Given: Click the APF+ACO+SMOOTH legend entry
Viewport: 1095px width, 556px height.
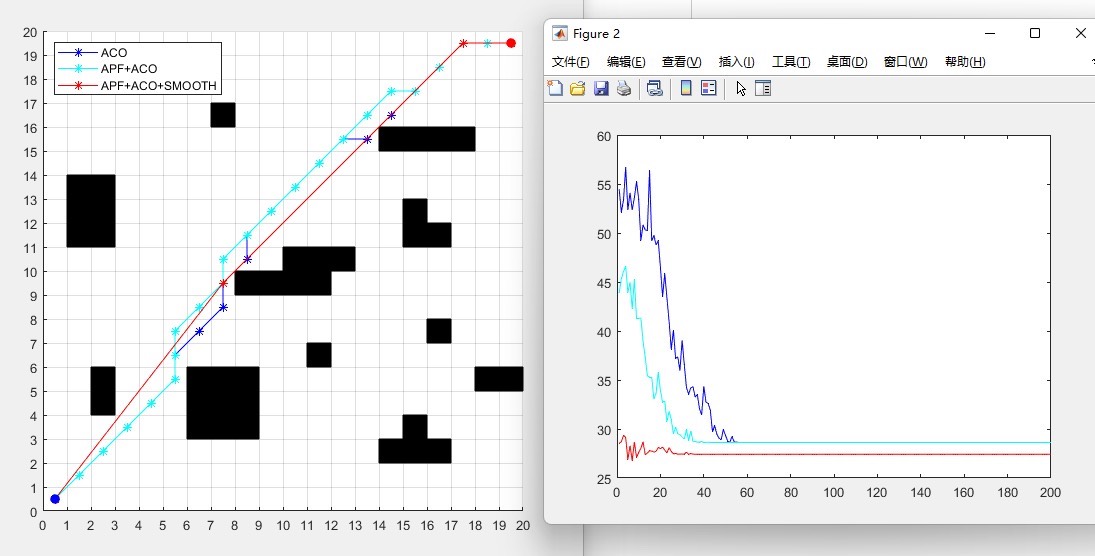Looking at the screenshot, I should (159, 86).
